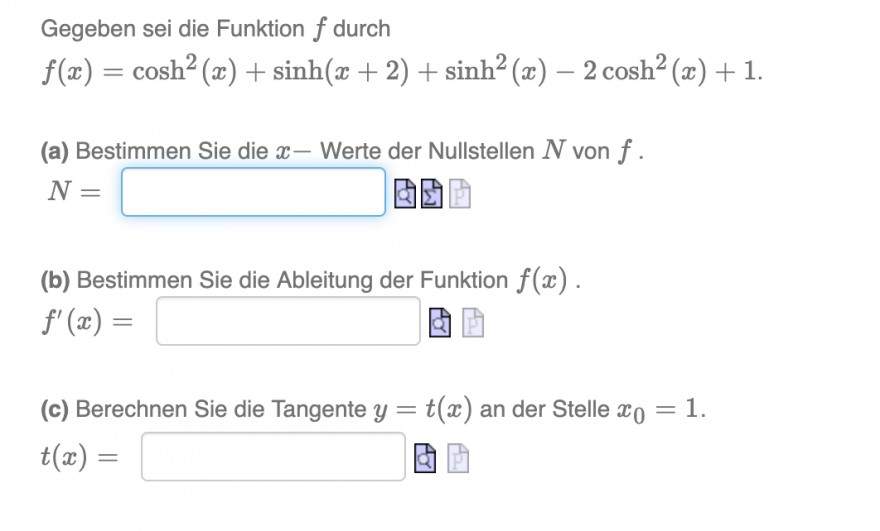Click the 'N =' label left of field

(74, 192)
